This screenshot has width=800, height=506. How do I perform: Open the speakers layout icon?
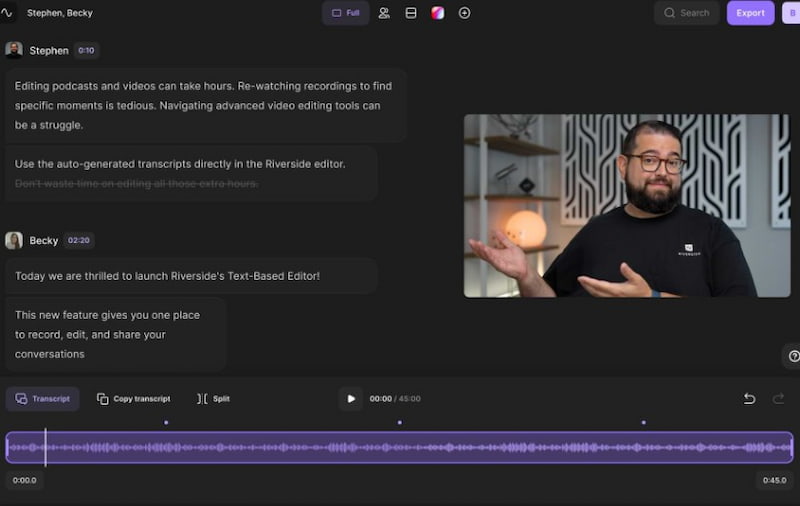click(384, 13)
